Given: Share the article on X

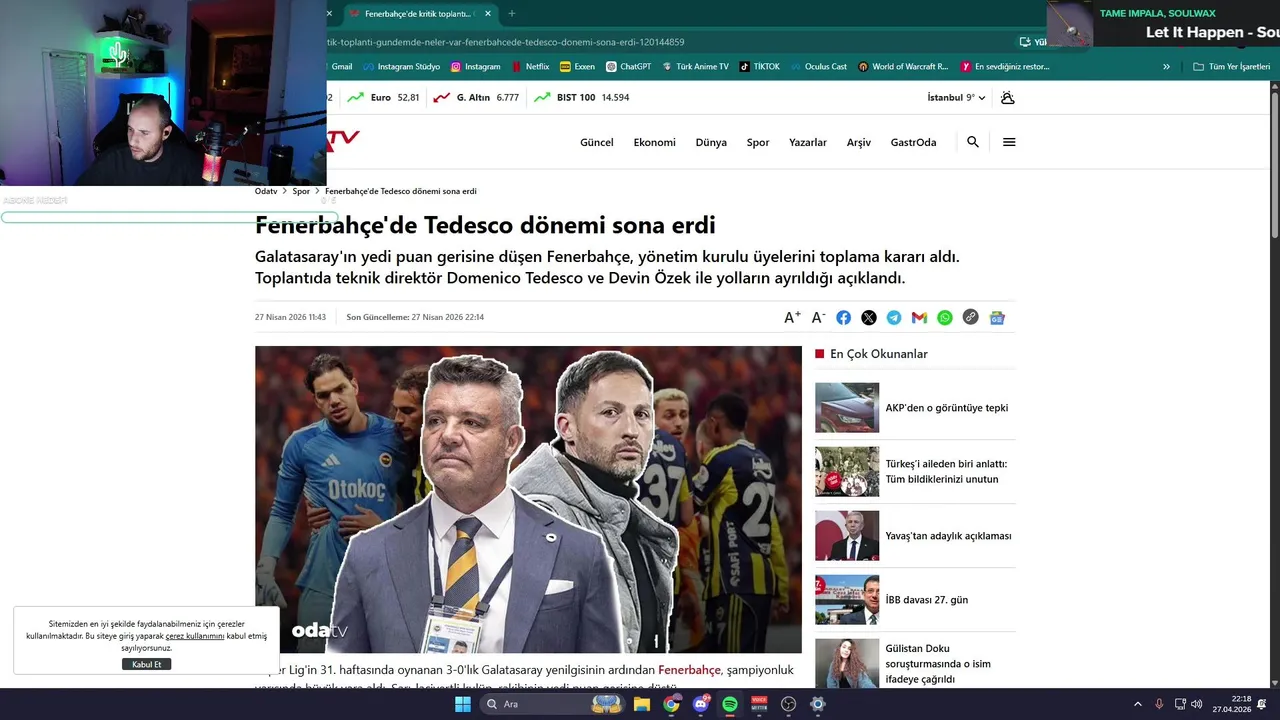Looking at the screenshot, I should click(869, 317).
